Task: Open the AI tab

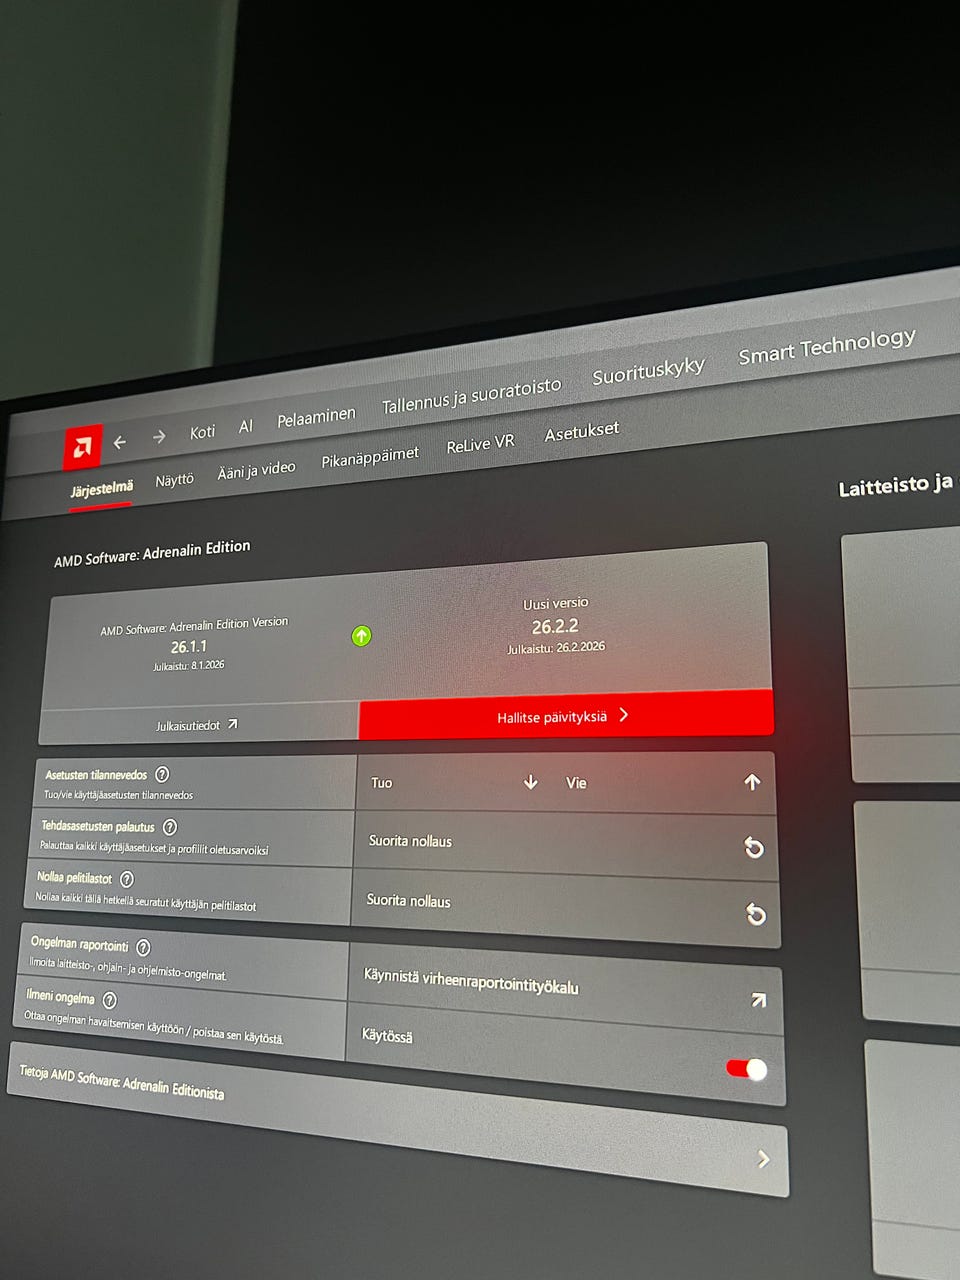Action: point(246,426)
